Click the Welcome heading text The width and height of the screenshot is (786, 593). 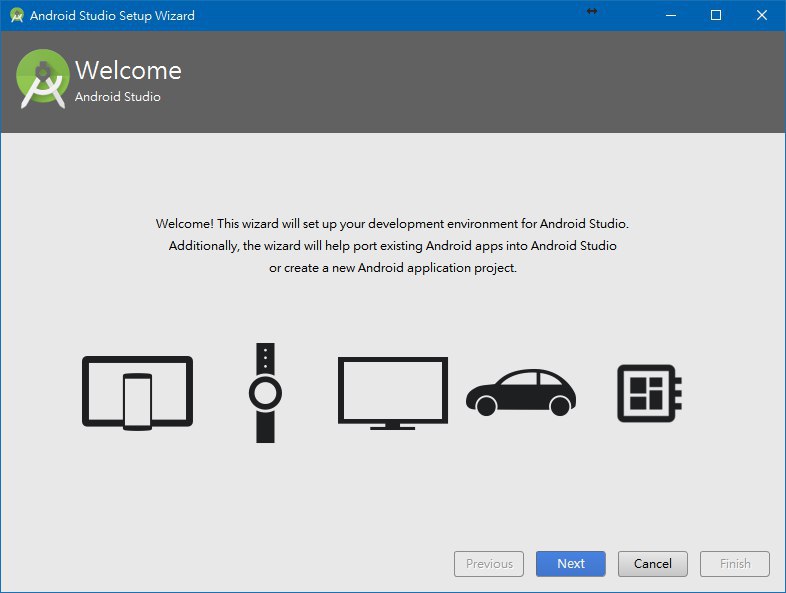128,71
